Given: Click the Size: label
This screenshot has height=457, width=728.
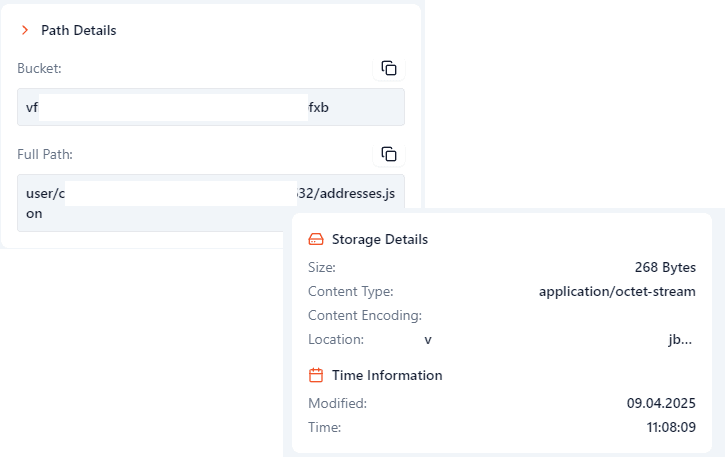Looking at the screenshot, I should 322,267.
